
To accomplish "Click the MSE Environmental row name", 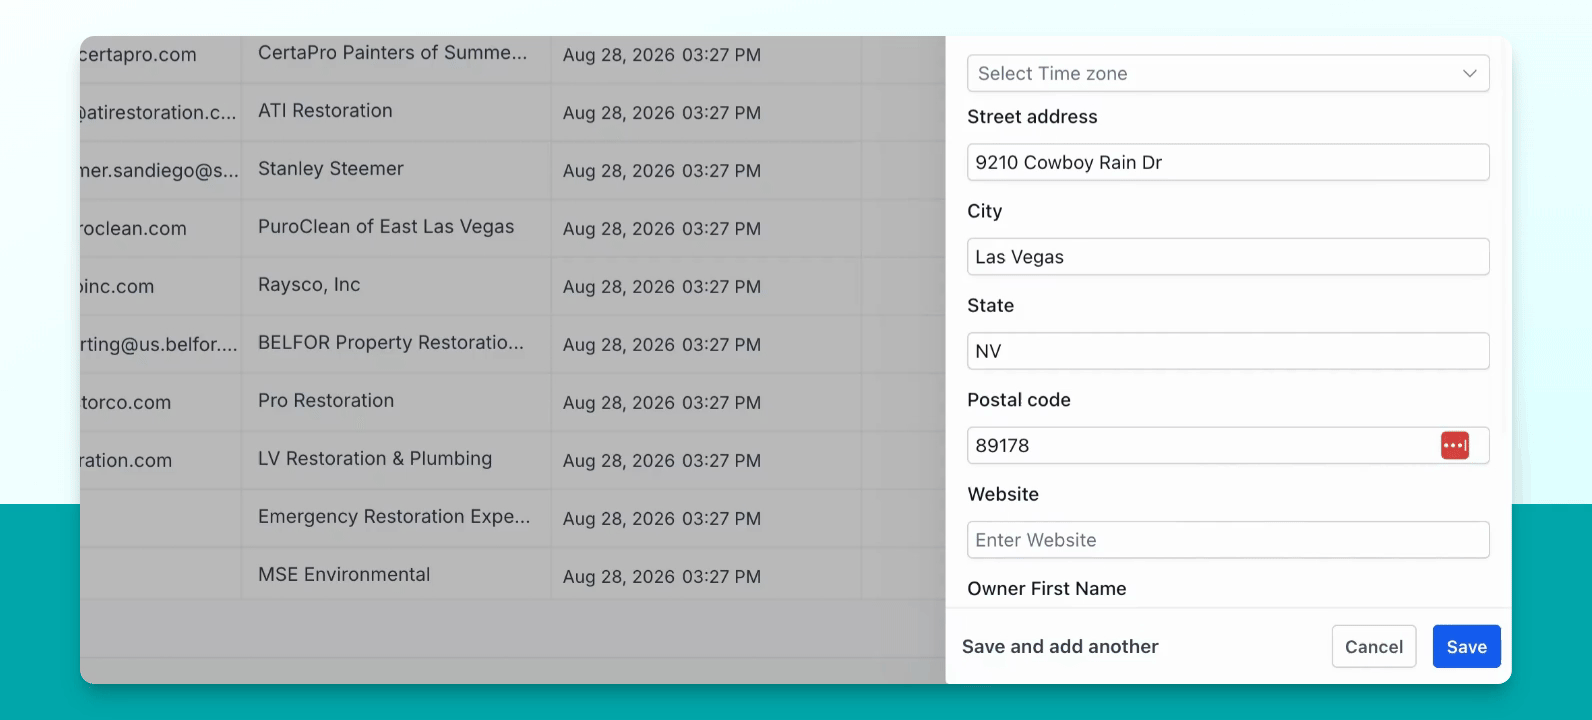I will click(344, 575).
